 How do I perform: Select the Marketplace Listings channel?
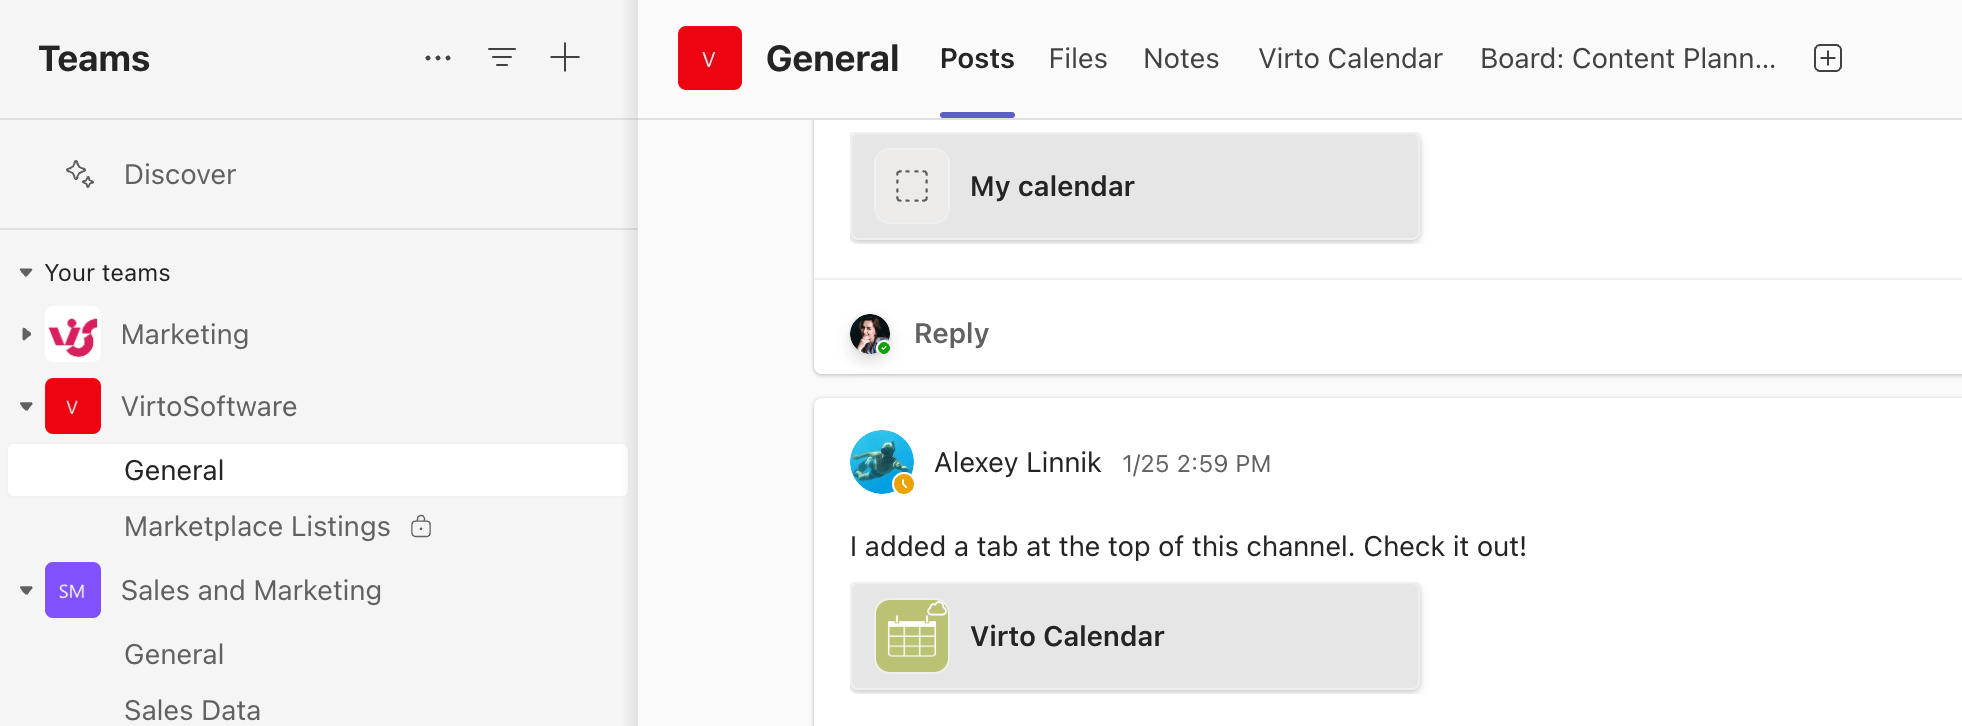[x=257, y=526]
